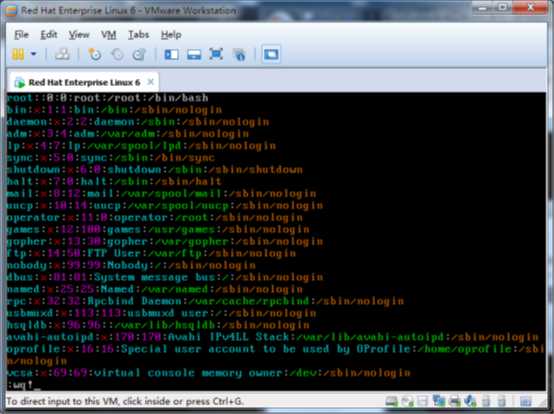Click the 'lp:x:4:7:lp' terminal line
The width and height of the screenshot is (554, 414).
pyautogui.click(x=141, y=146)
